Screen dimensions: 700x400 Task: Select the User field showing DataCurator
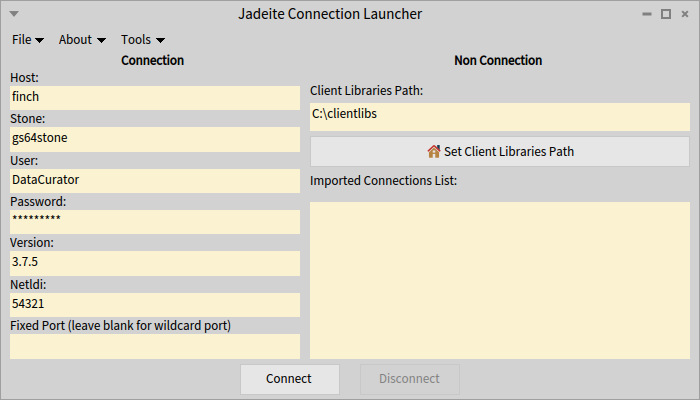(x=154, y=180)
